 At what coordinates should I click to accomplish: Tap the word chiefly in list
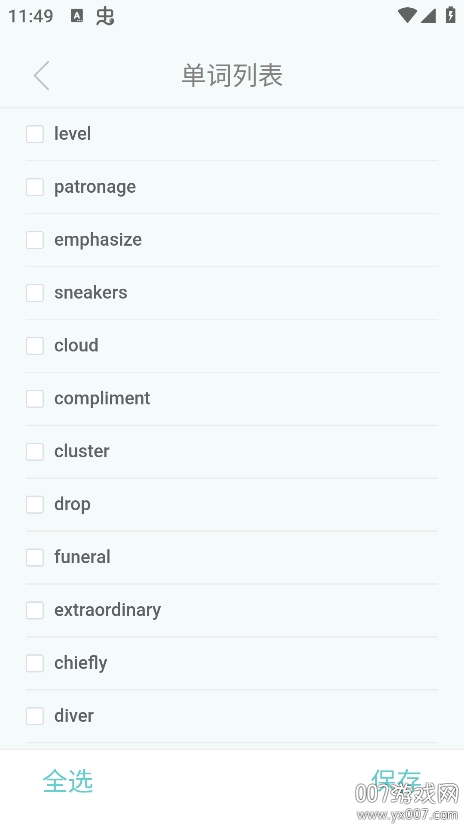coord(81,663)
